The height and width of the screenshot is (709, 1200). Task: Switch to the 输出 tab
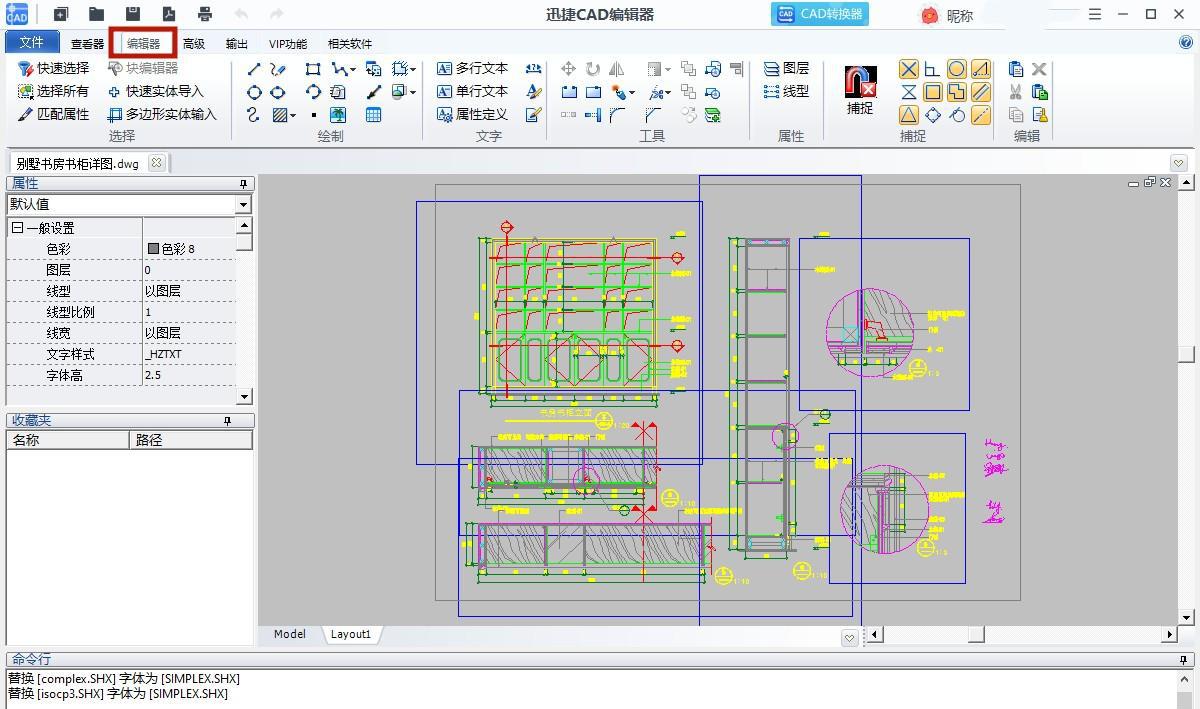click(x=237, y=44)
